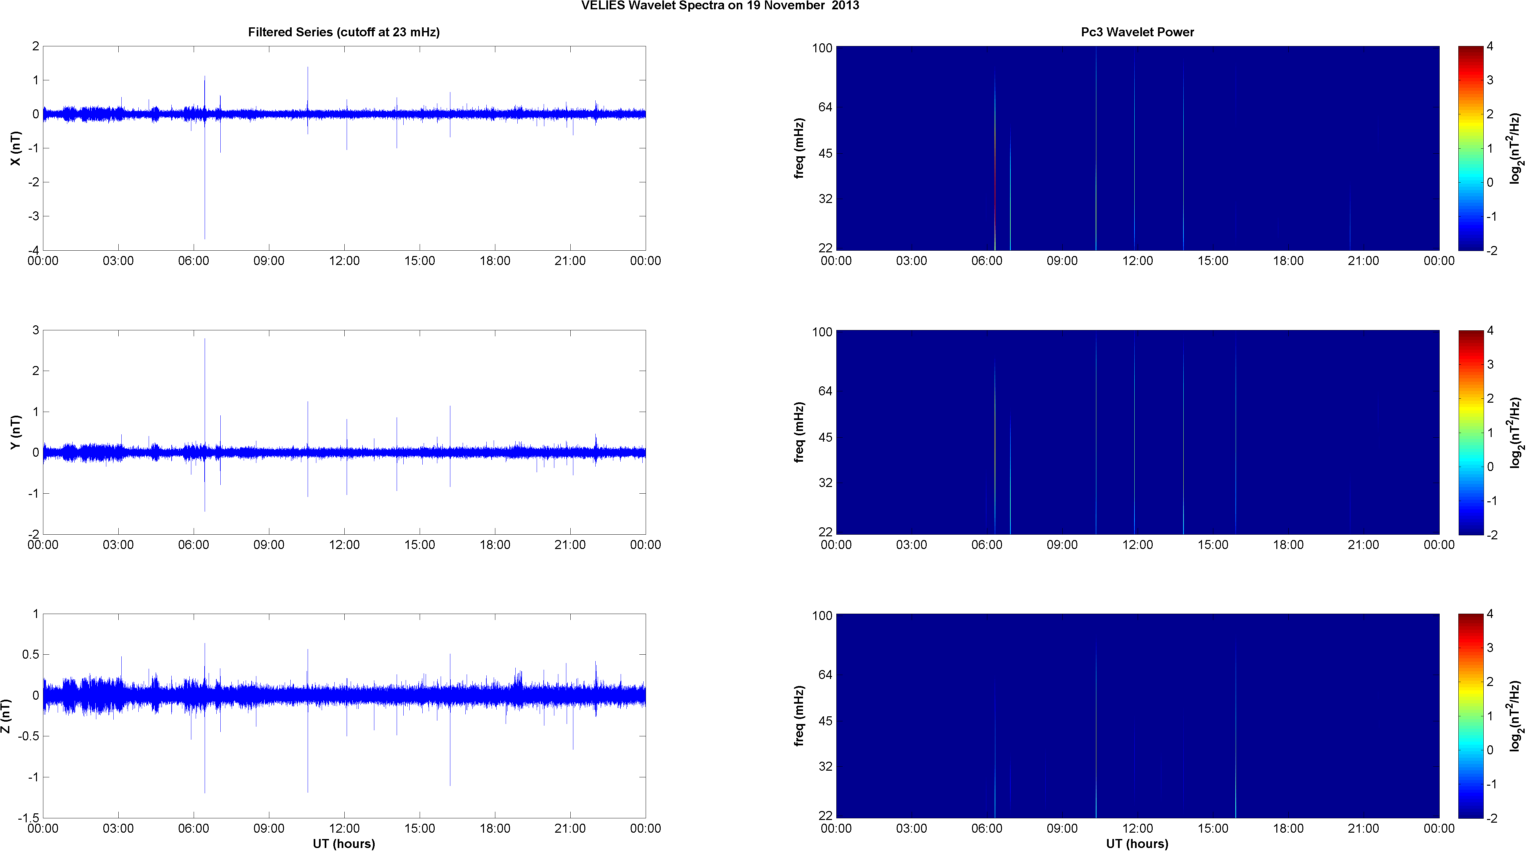The image size is (1526, 851).
Task: Click the "21:00" tick under the X time series
Action: point(570,261)
